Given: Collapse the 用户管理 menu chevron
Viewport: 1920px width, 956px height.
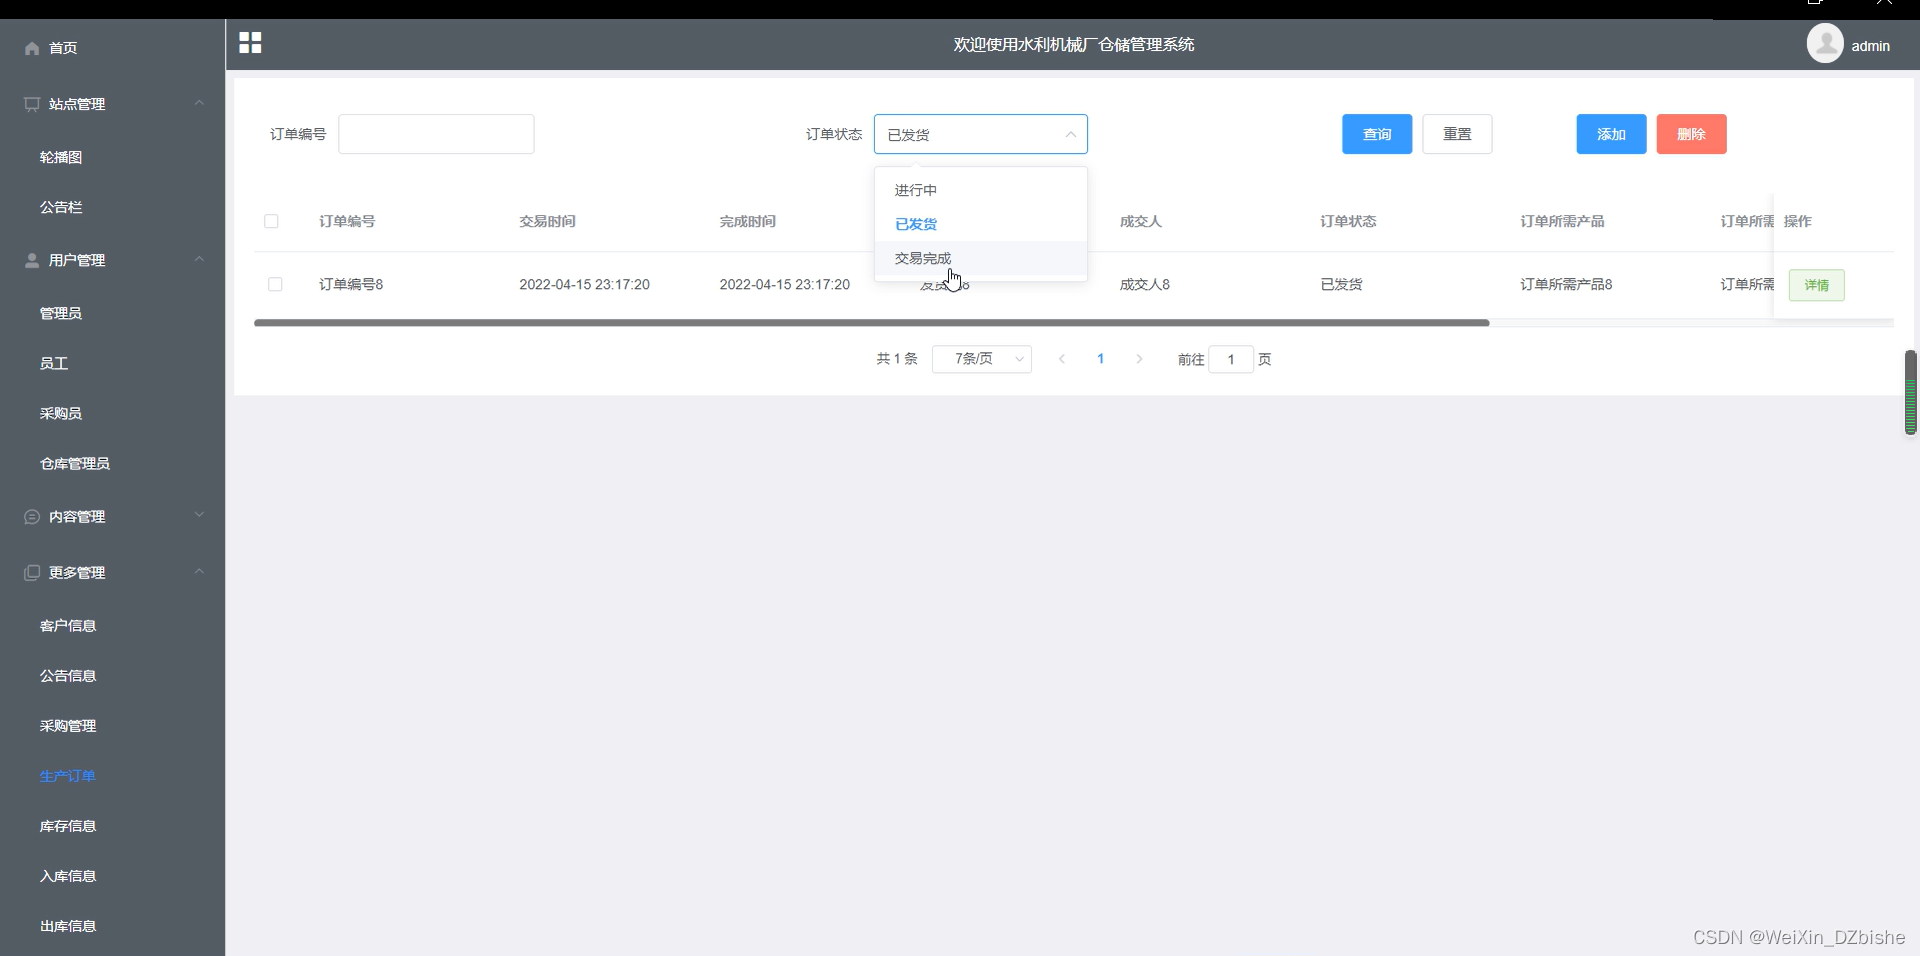Looking at the screenshot, I should click(199, 259).
